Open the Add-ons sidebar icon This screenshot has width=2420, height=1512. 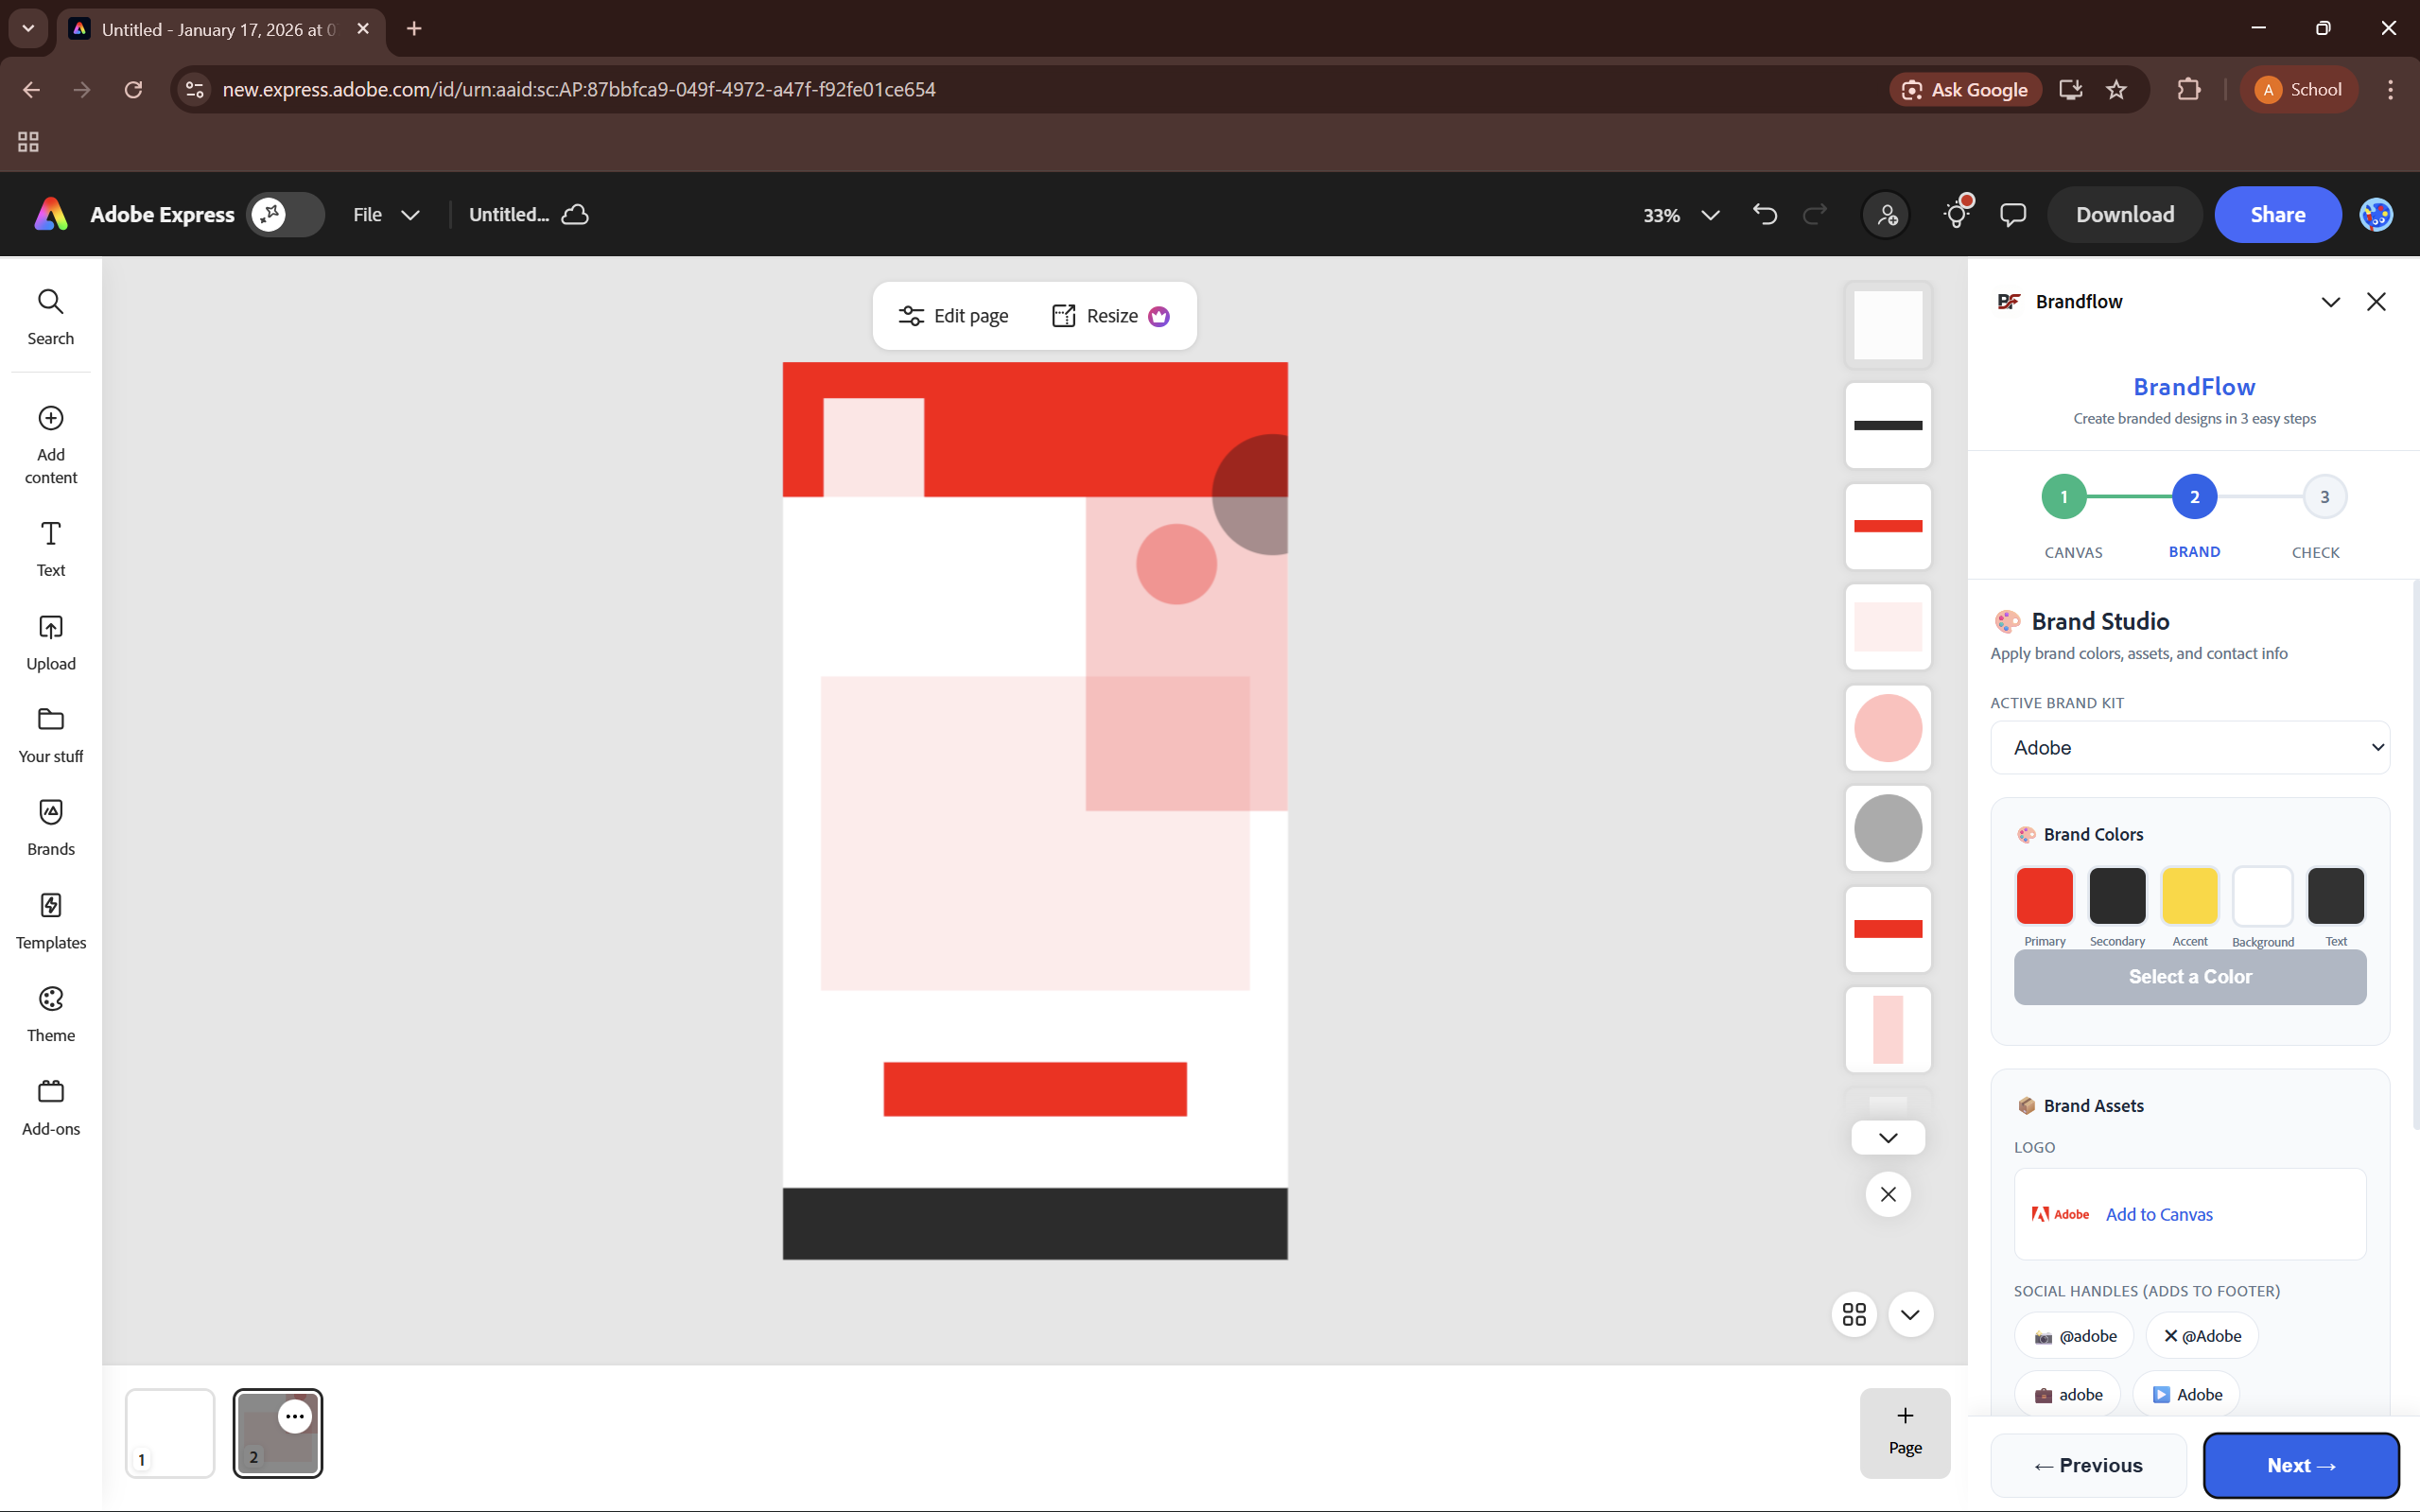click(x=50, y=1106)
